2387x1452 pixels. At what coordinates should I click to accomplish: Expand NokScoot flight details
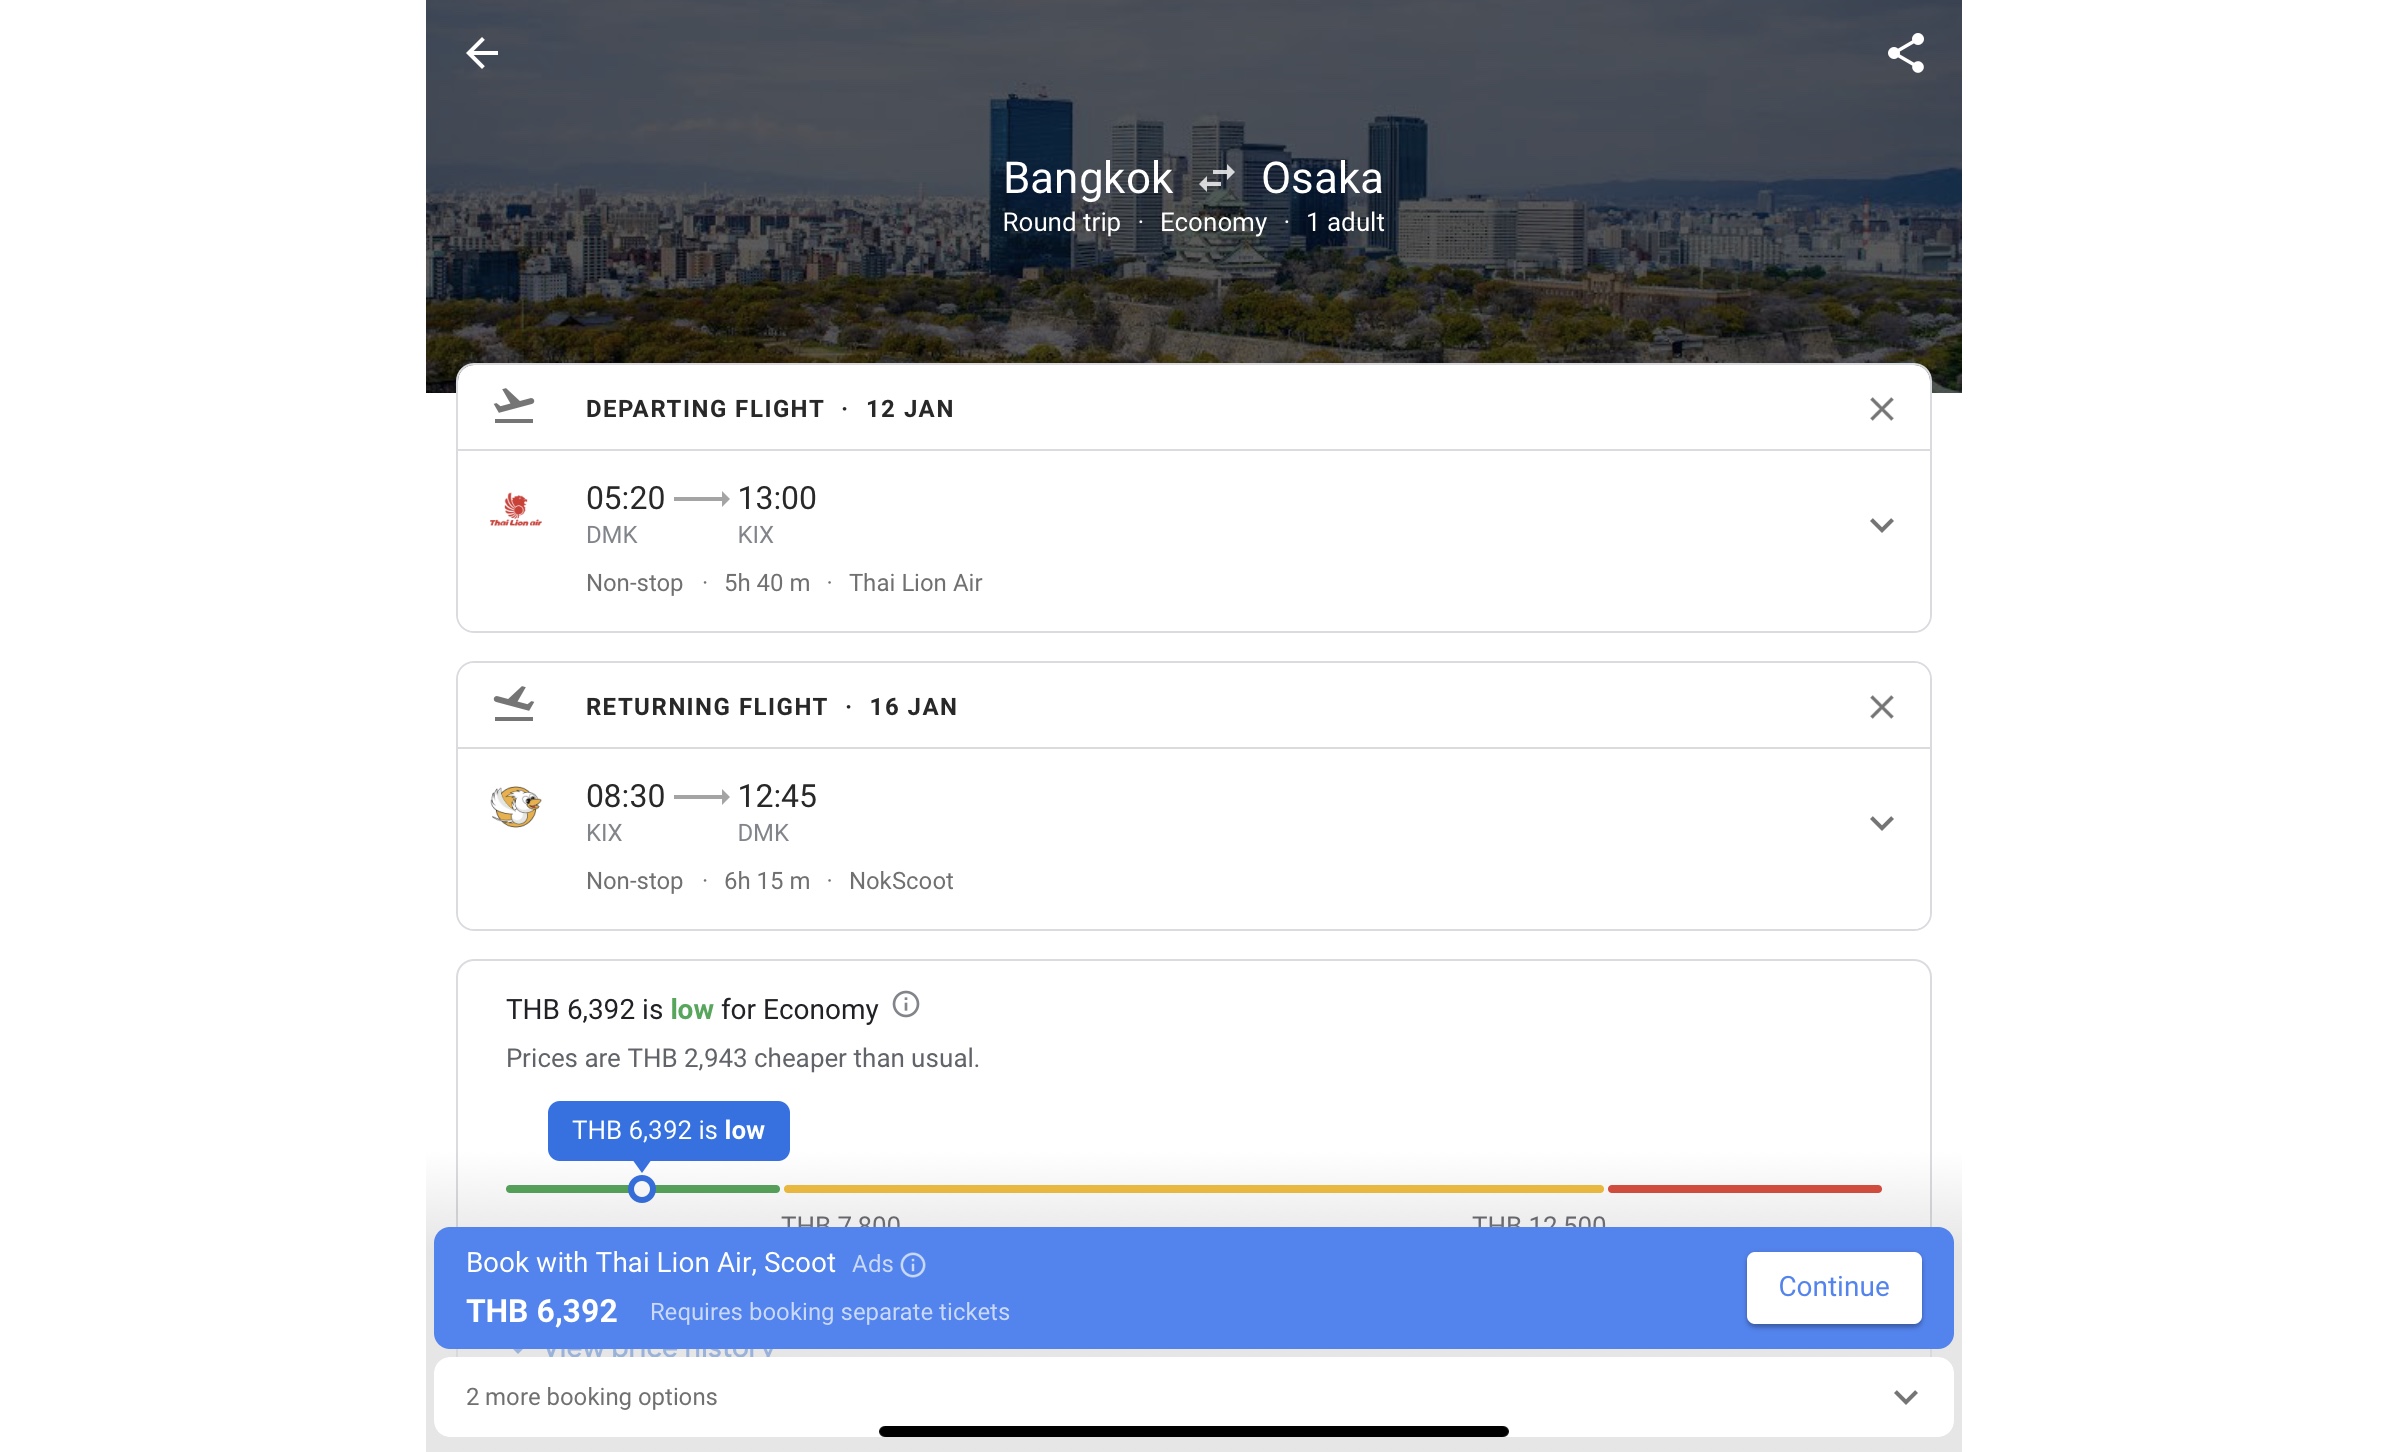[1881, 823]
